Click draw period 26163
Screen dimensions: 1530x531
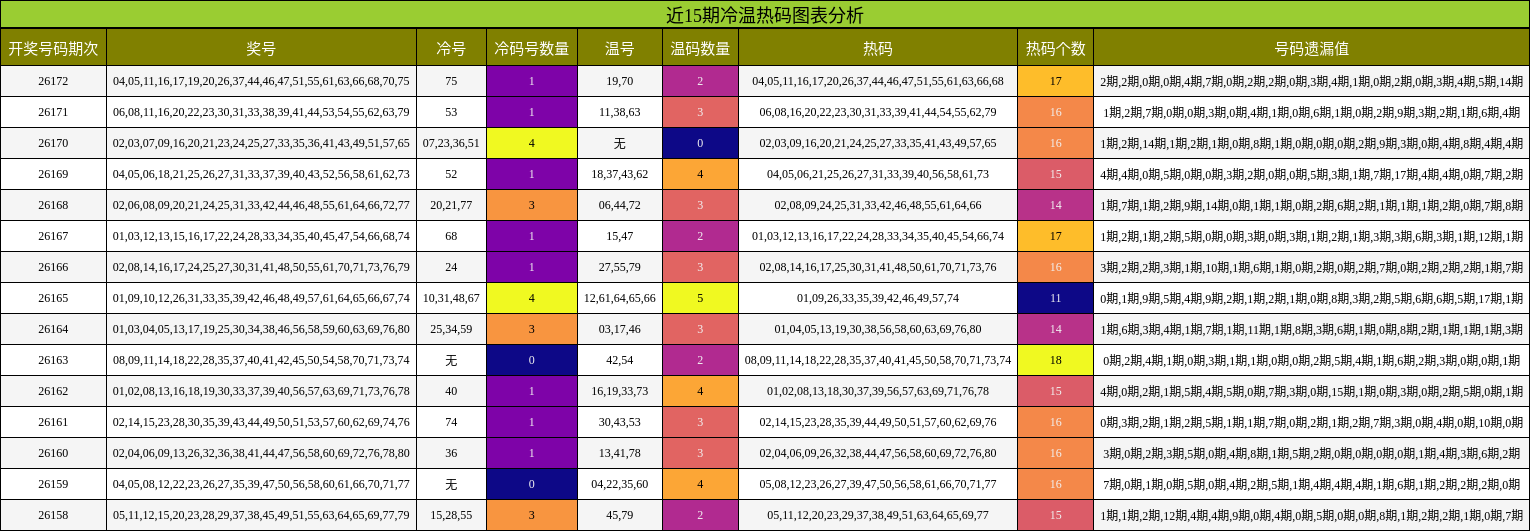[x=53, y=360]
